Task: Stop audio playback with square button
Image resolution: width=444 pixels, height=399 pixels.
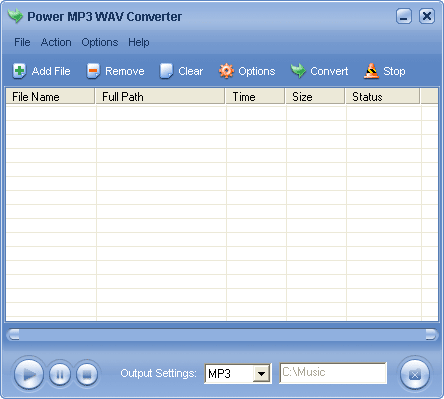Action: click(x=87, y=374)
